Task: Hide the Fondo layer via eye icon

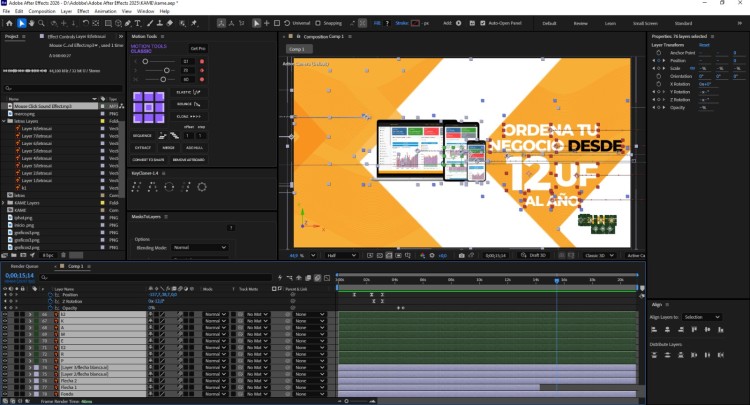Action: coord(5,394)
